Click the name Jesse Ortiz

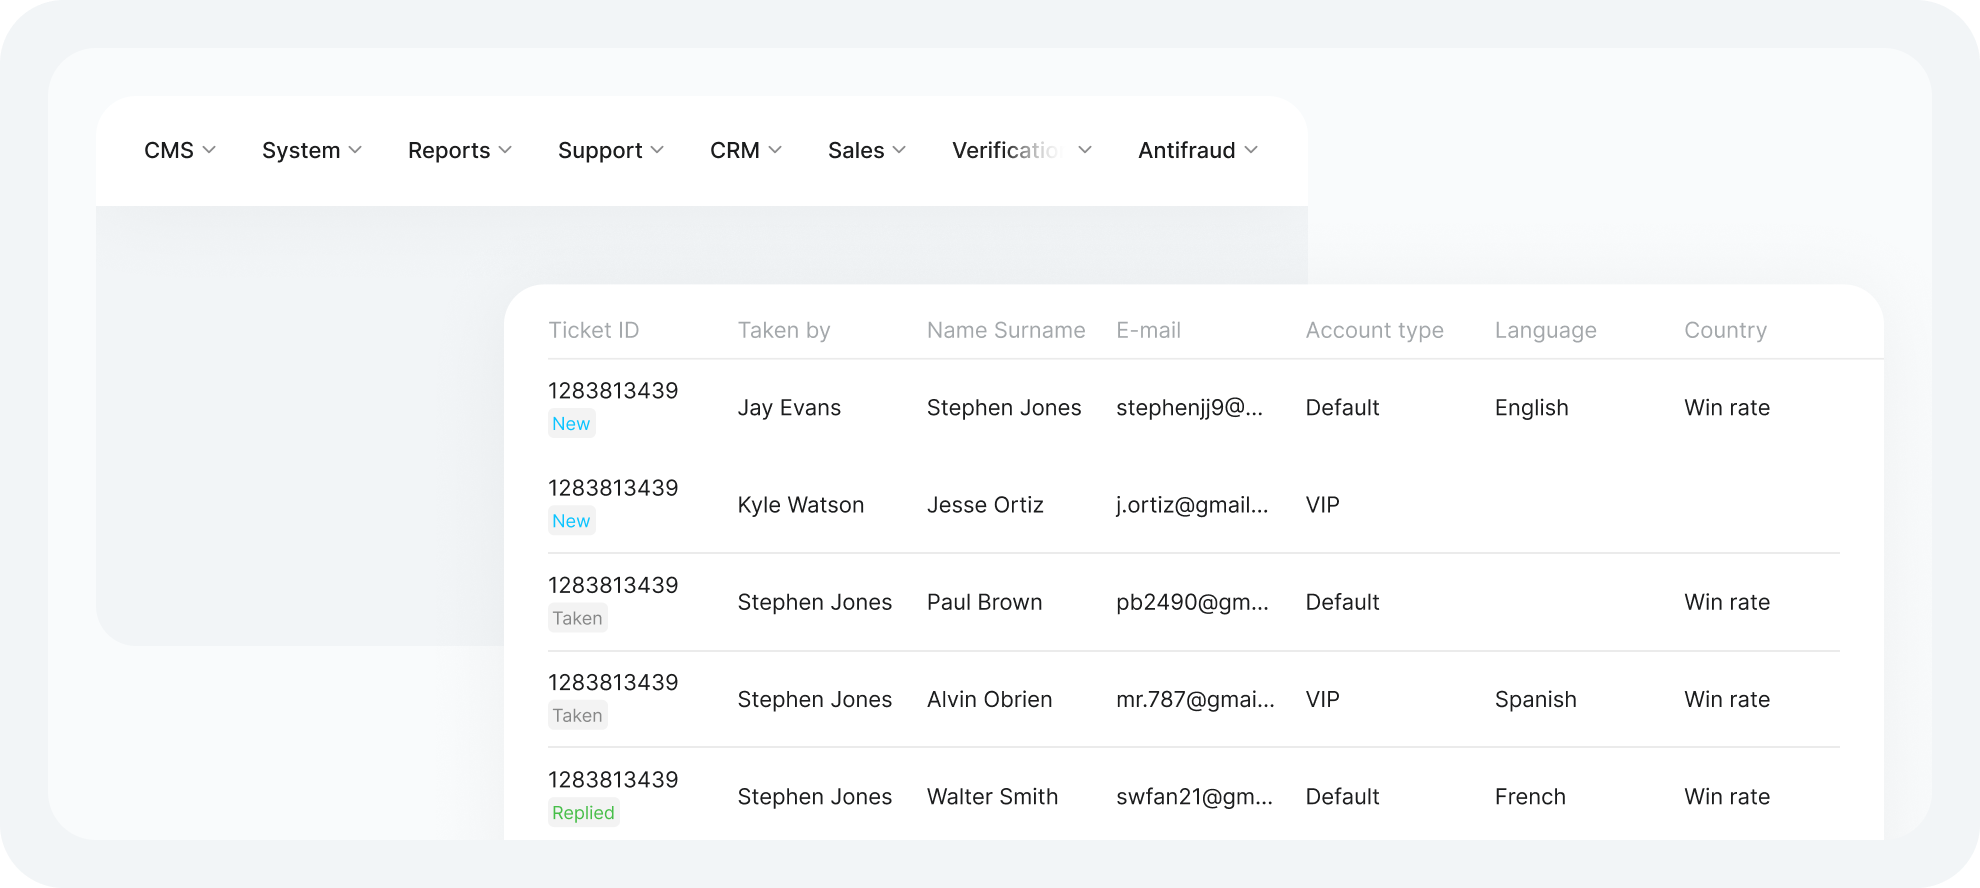coord(985,505)
